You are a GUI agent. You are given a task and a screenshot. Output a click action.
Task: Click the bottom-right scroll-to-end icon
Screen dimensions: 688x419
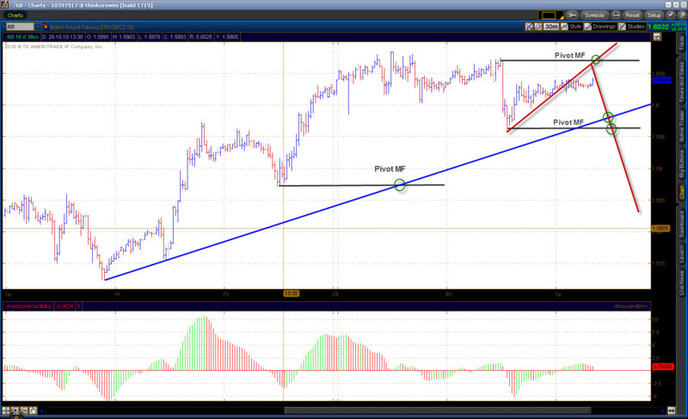click(671, 411)
